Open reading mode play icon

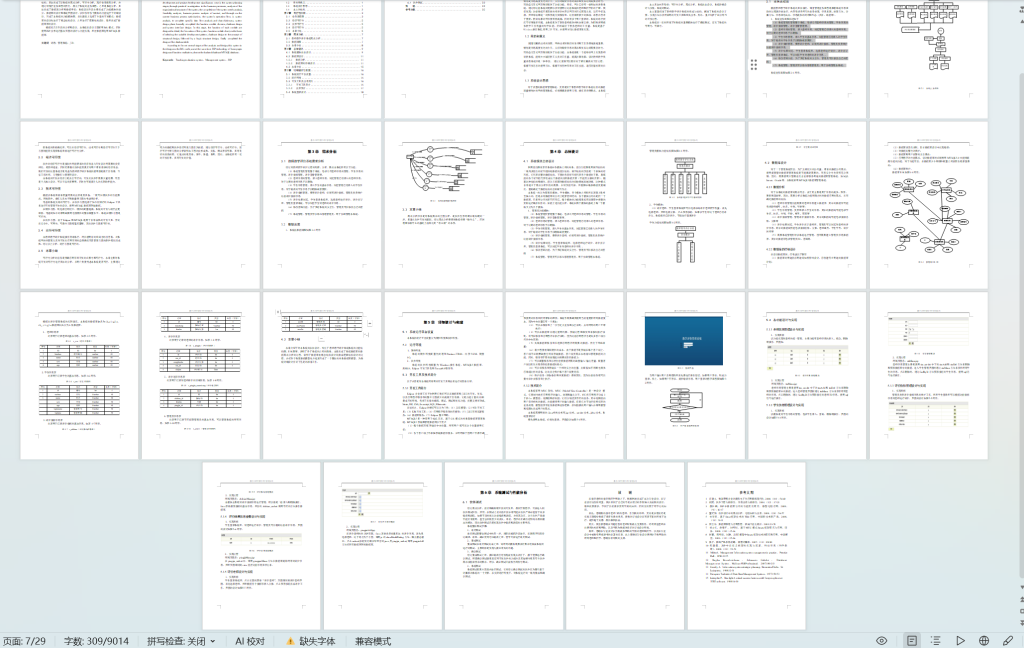coord(960,641)
